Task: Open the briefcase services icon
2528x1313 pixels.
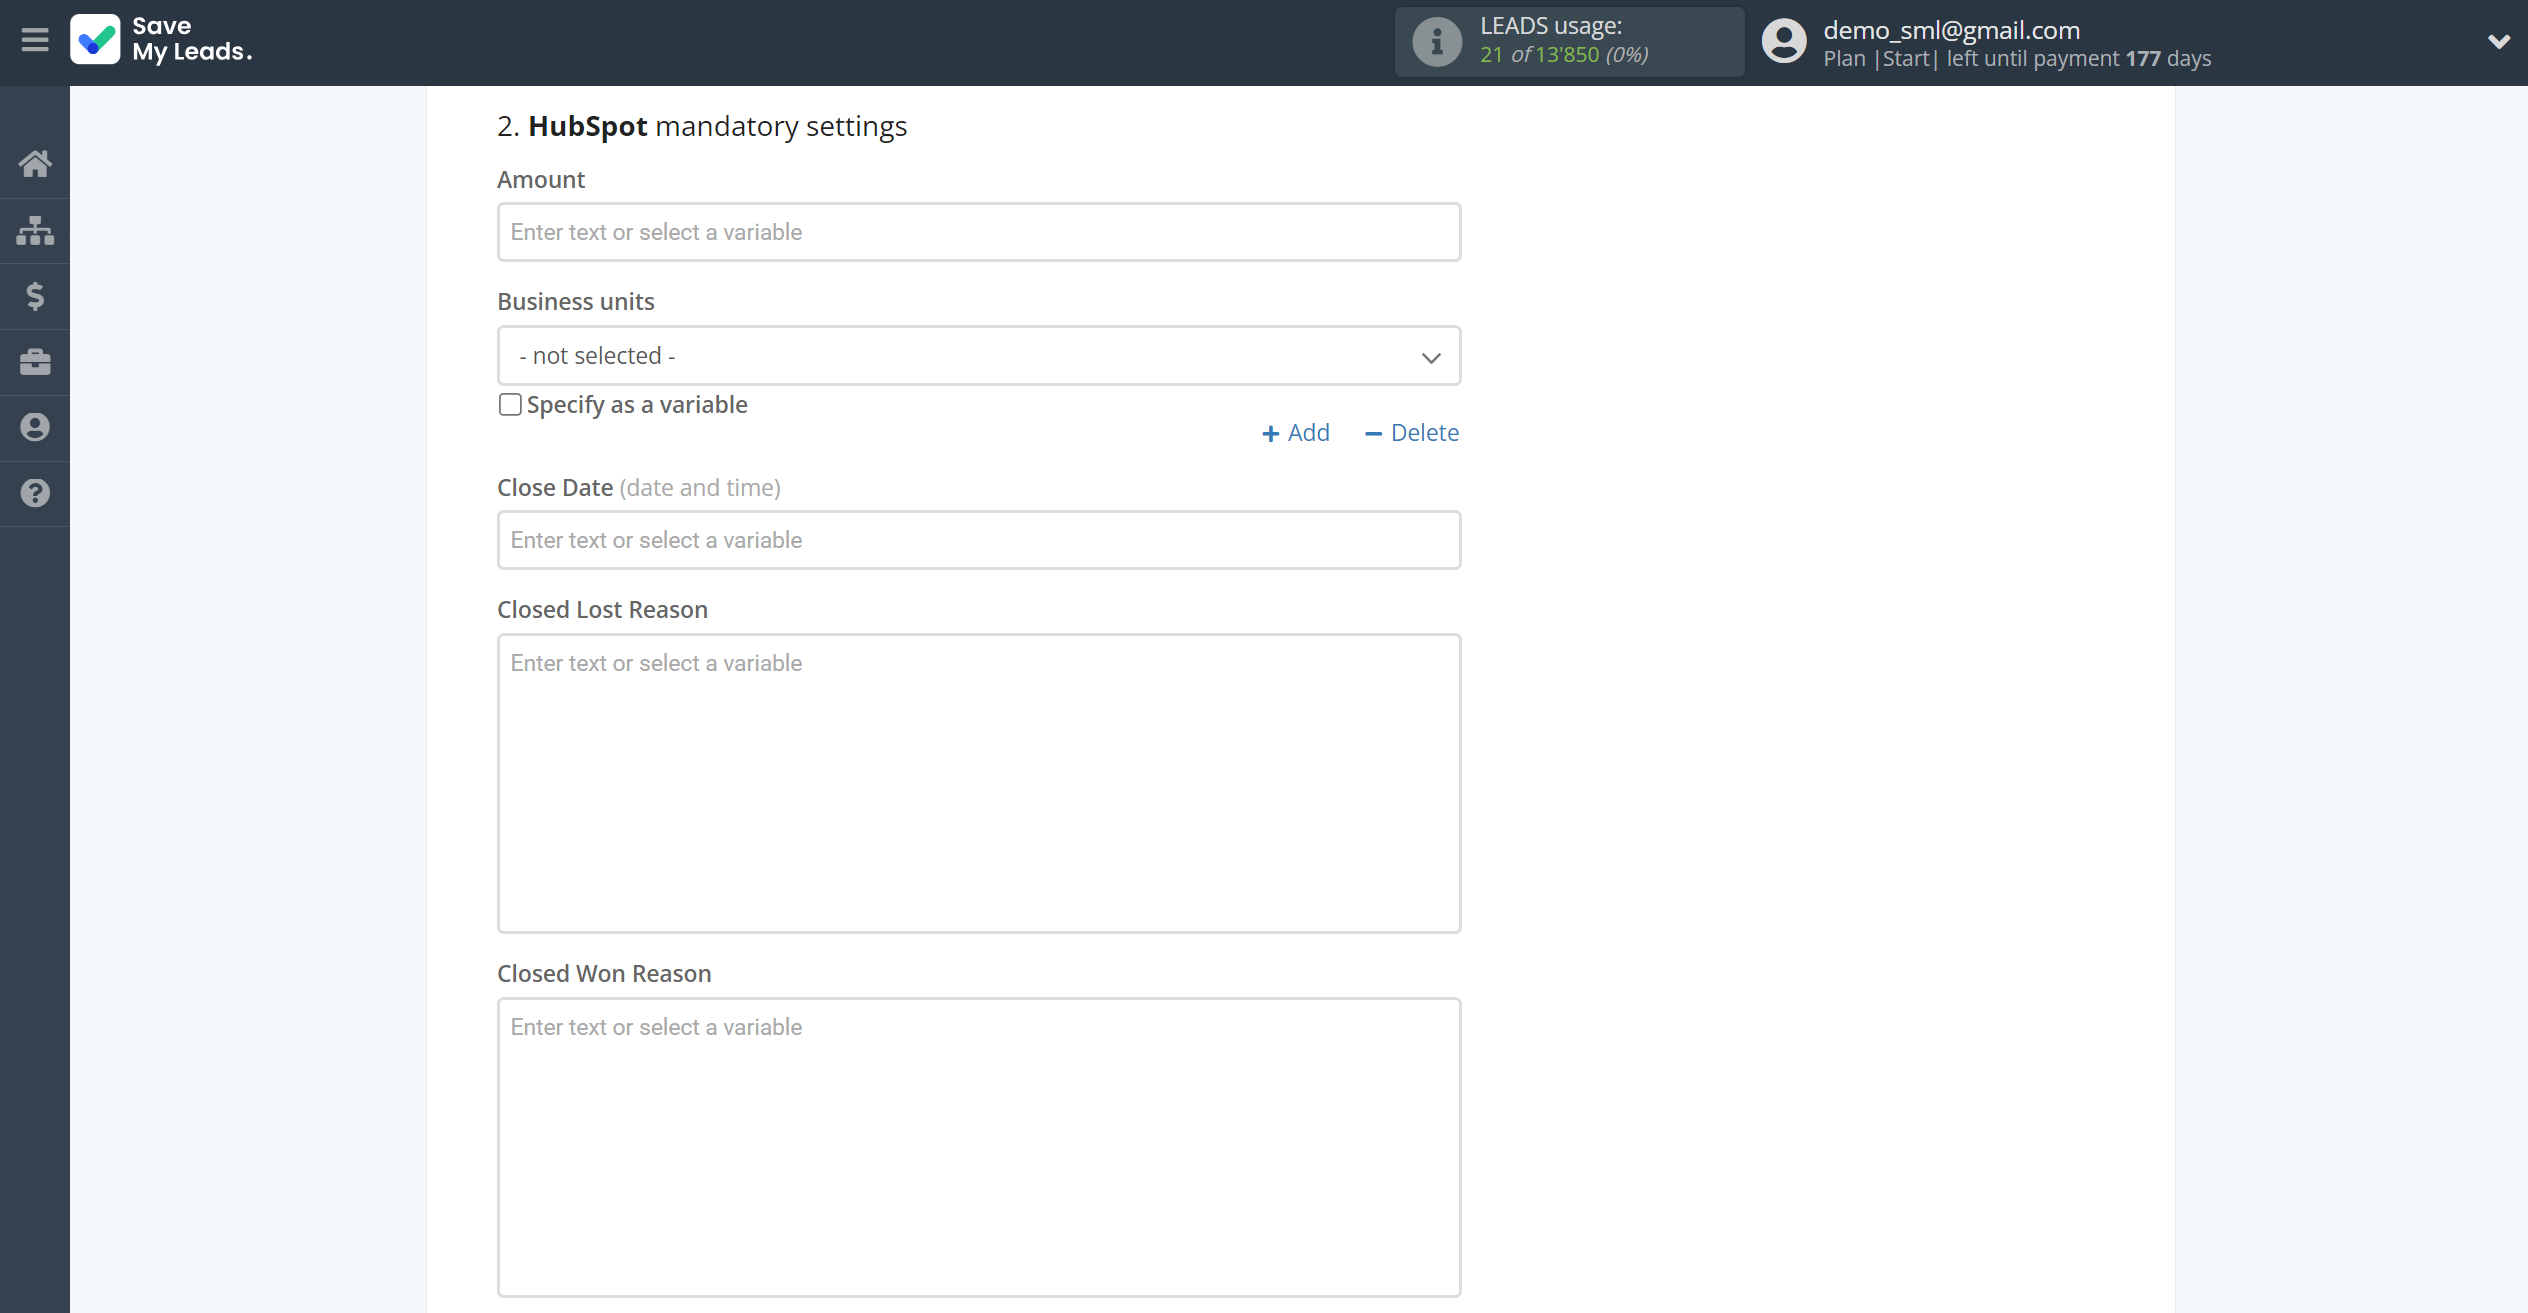Action: tap(35, 362)
